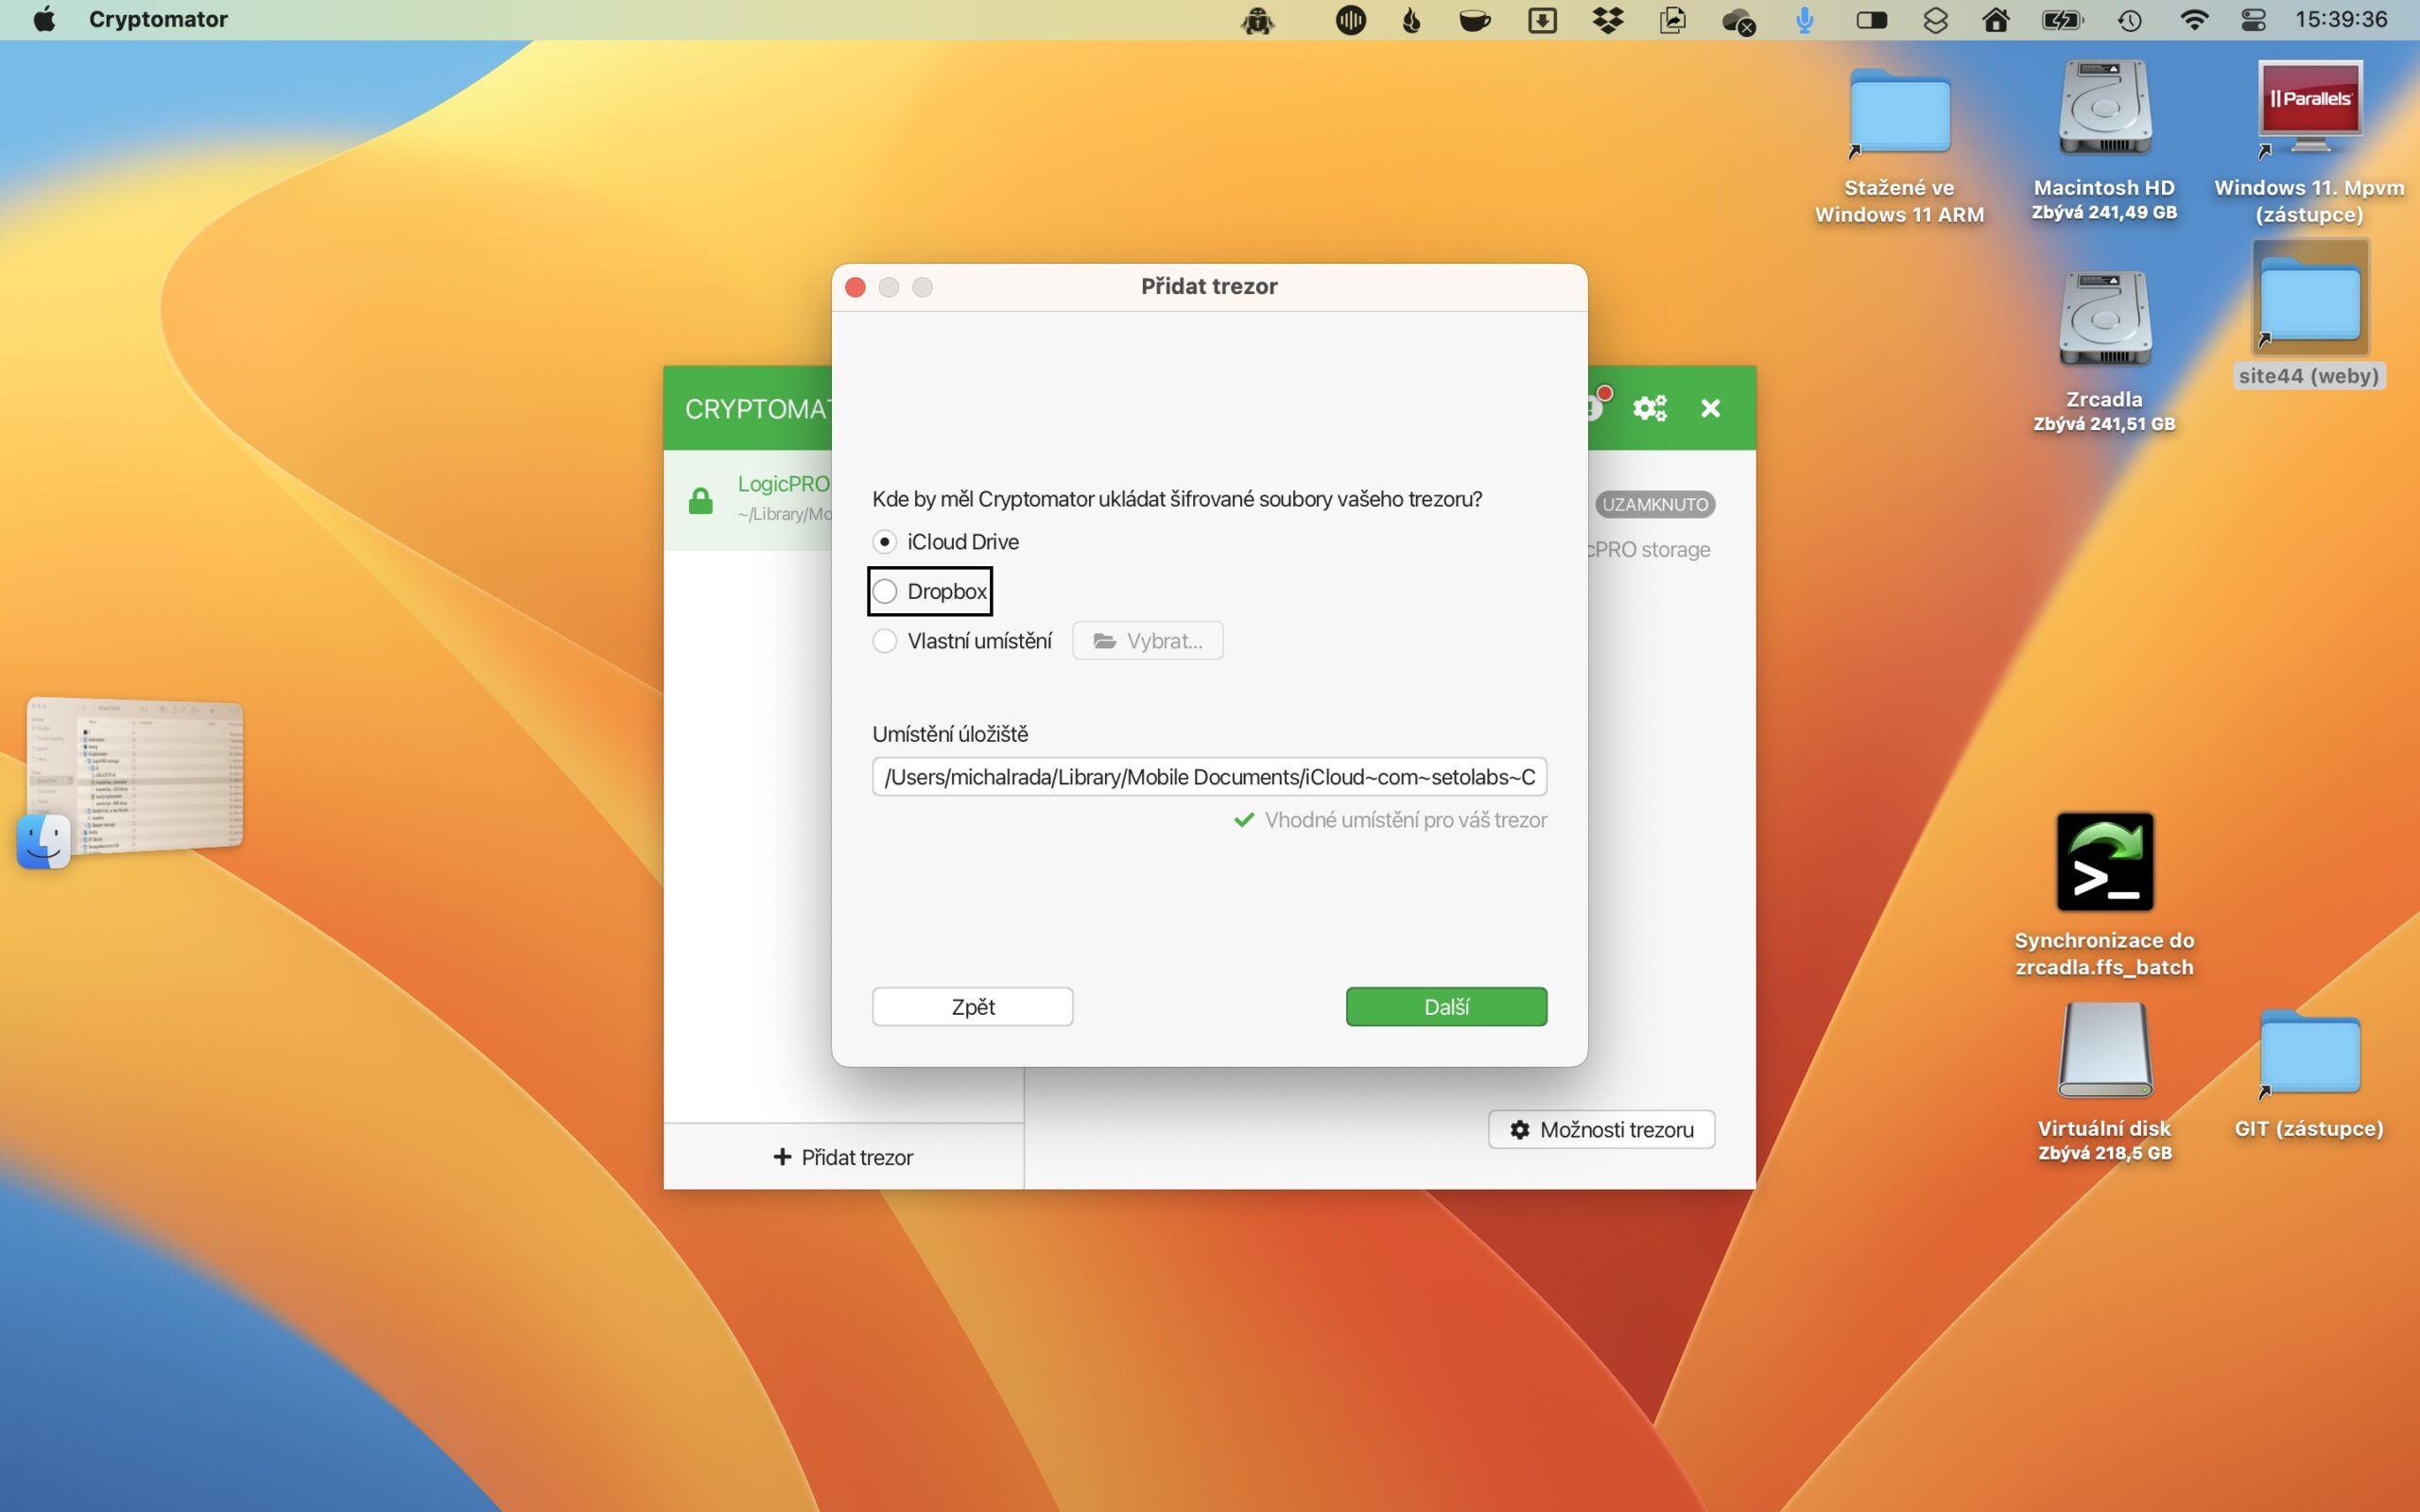Choose the Vlastní umístění radio option
The height and width of the screenshot is (1512, 2420).
[x=885, y=641]
